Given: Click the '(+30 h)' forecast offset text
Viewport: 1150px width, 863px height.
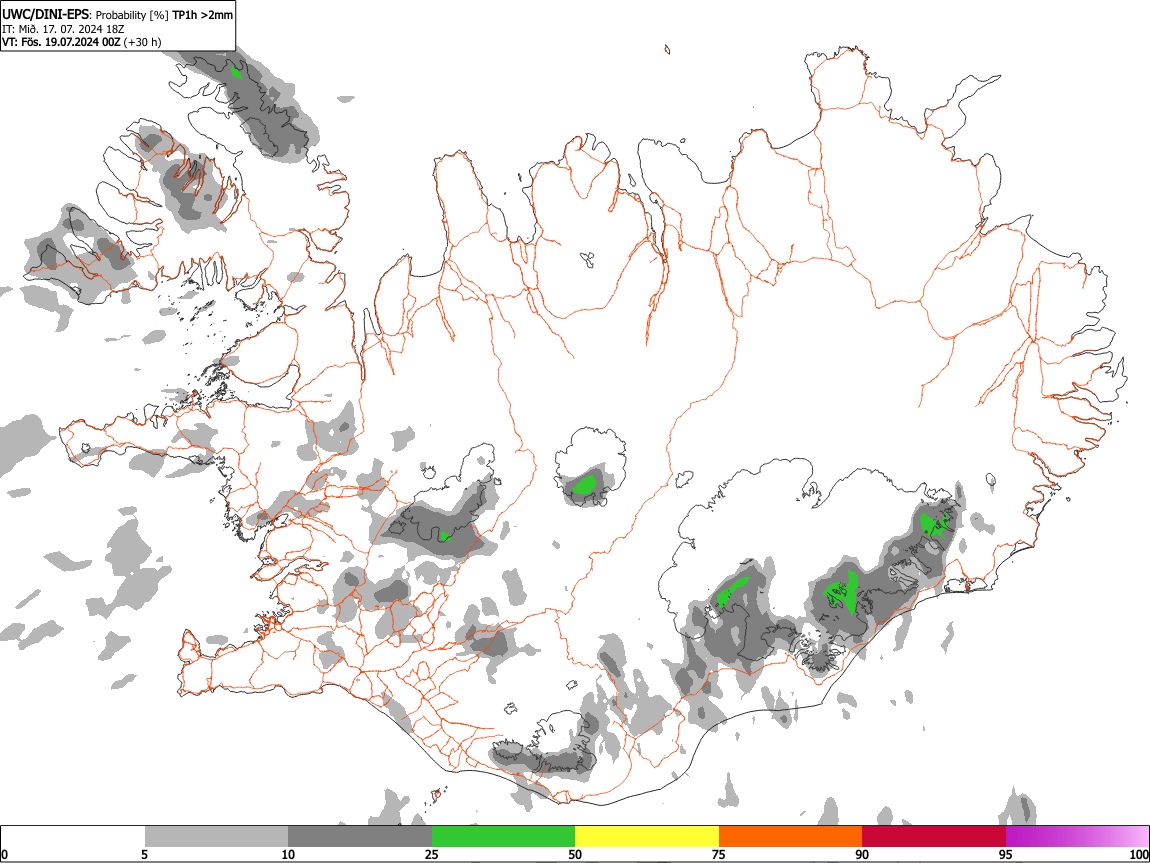Looking at the screenshot, I should [142, 42].
